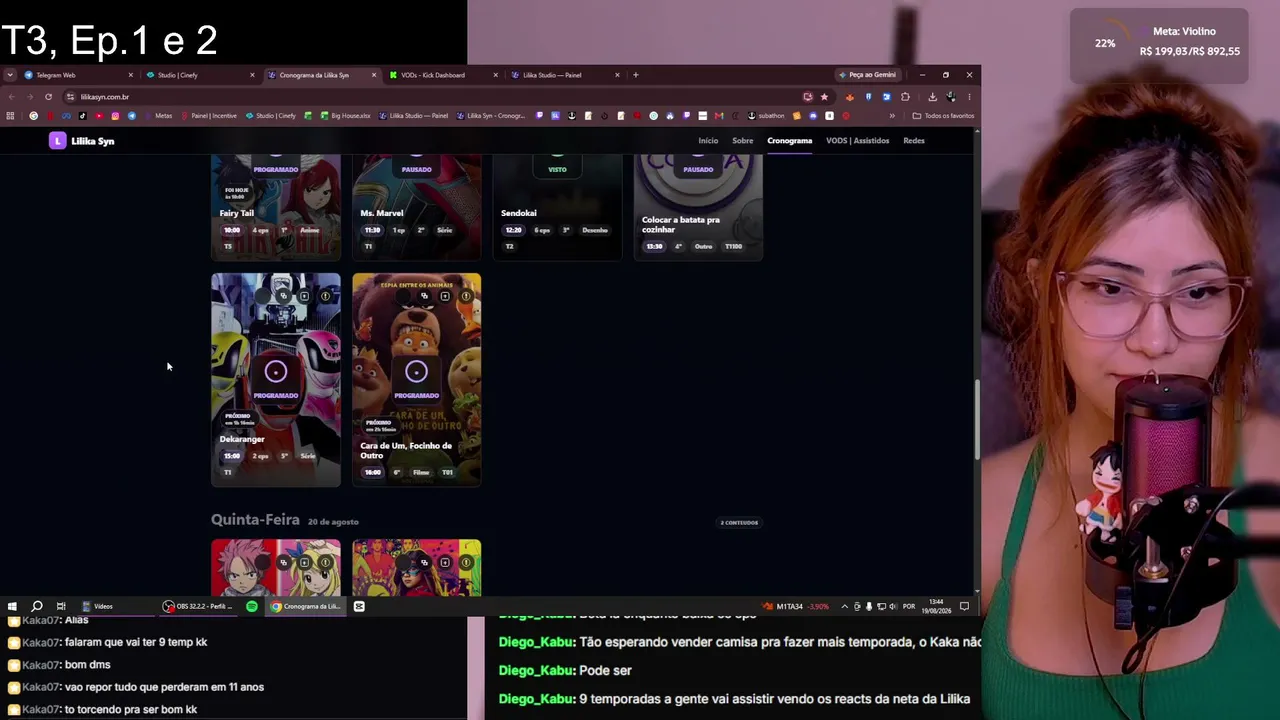Select the Cronograma nav item

[790, 141]
